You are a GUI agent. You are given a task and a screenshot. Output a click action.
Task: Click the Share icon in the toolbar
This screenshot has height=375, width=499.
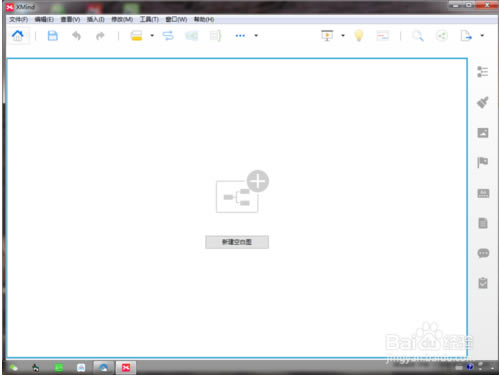pyautogui.click(x=442, y=36)
